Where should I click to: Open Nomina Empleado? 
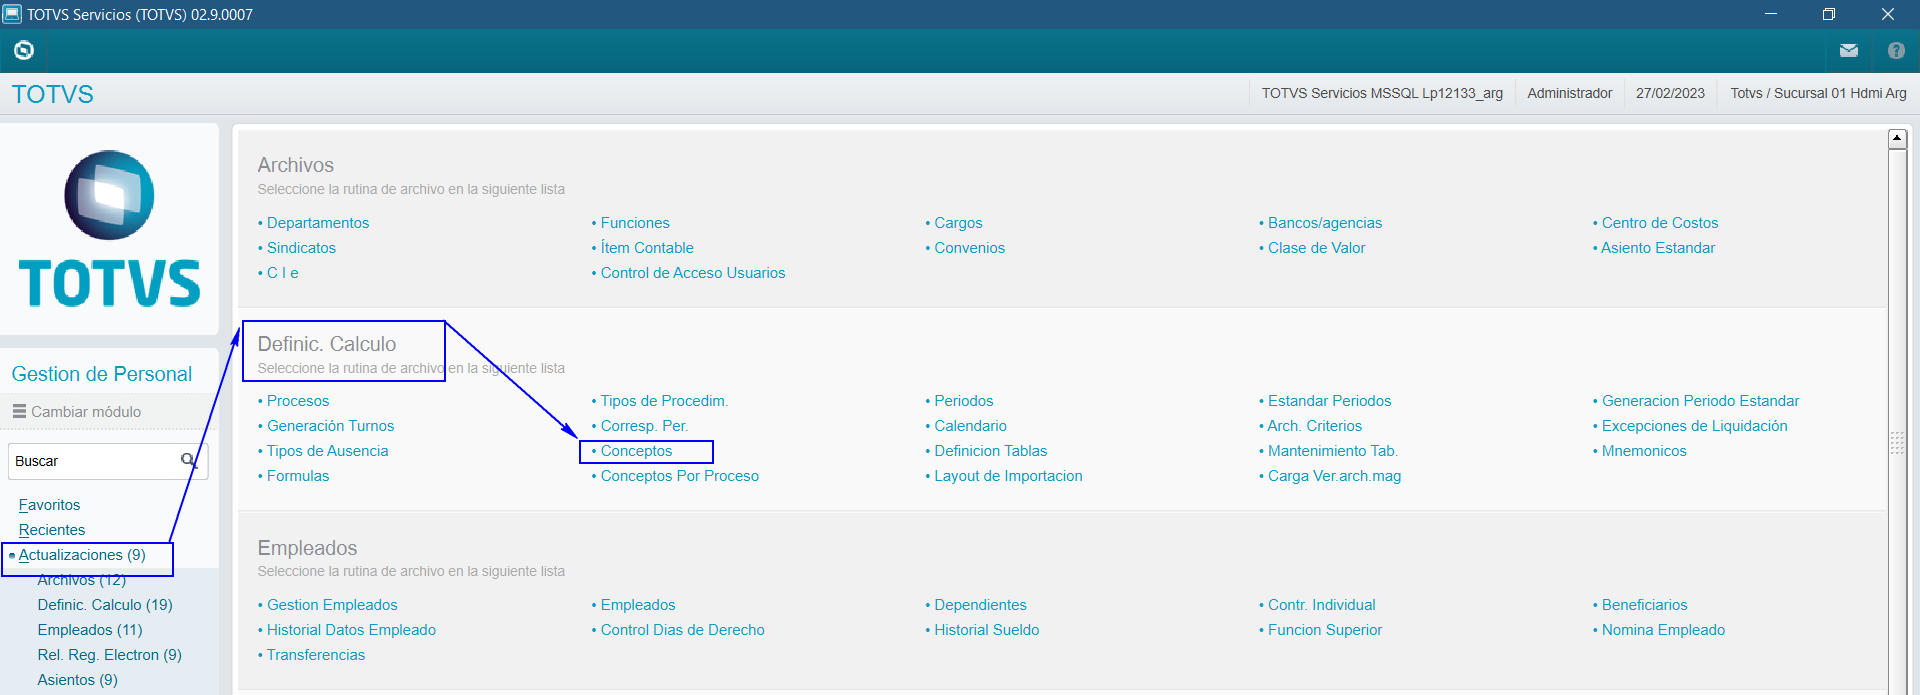1663,630
